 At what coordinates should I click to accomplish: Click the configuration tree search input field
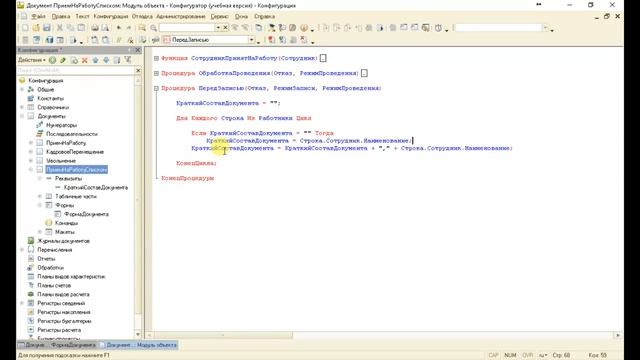[75, 71]
